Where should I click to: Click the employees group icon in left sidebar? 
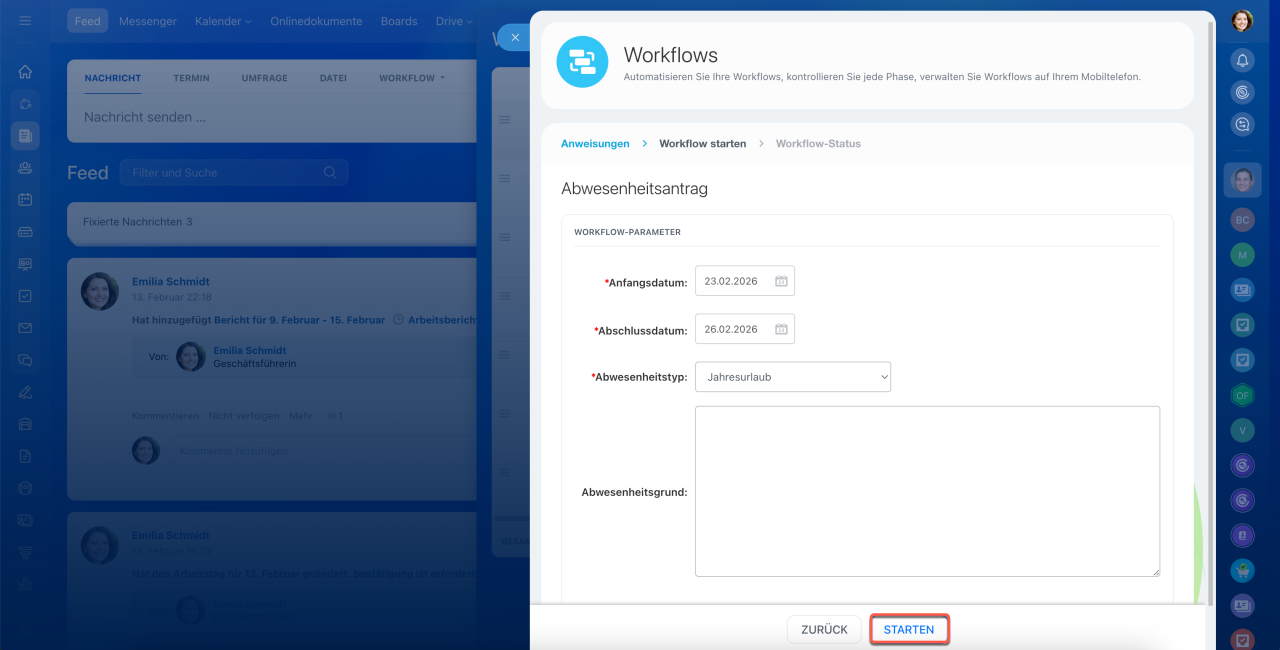(x=25, y=168)
